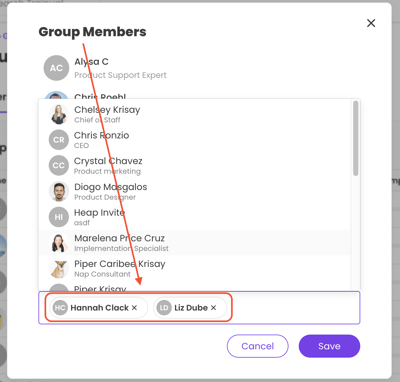Viewport: 400px width, 382px height.
Task: Remove Hannah Clack chip with its X
Action: point(134,308)
